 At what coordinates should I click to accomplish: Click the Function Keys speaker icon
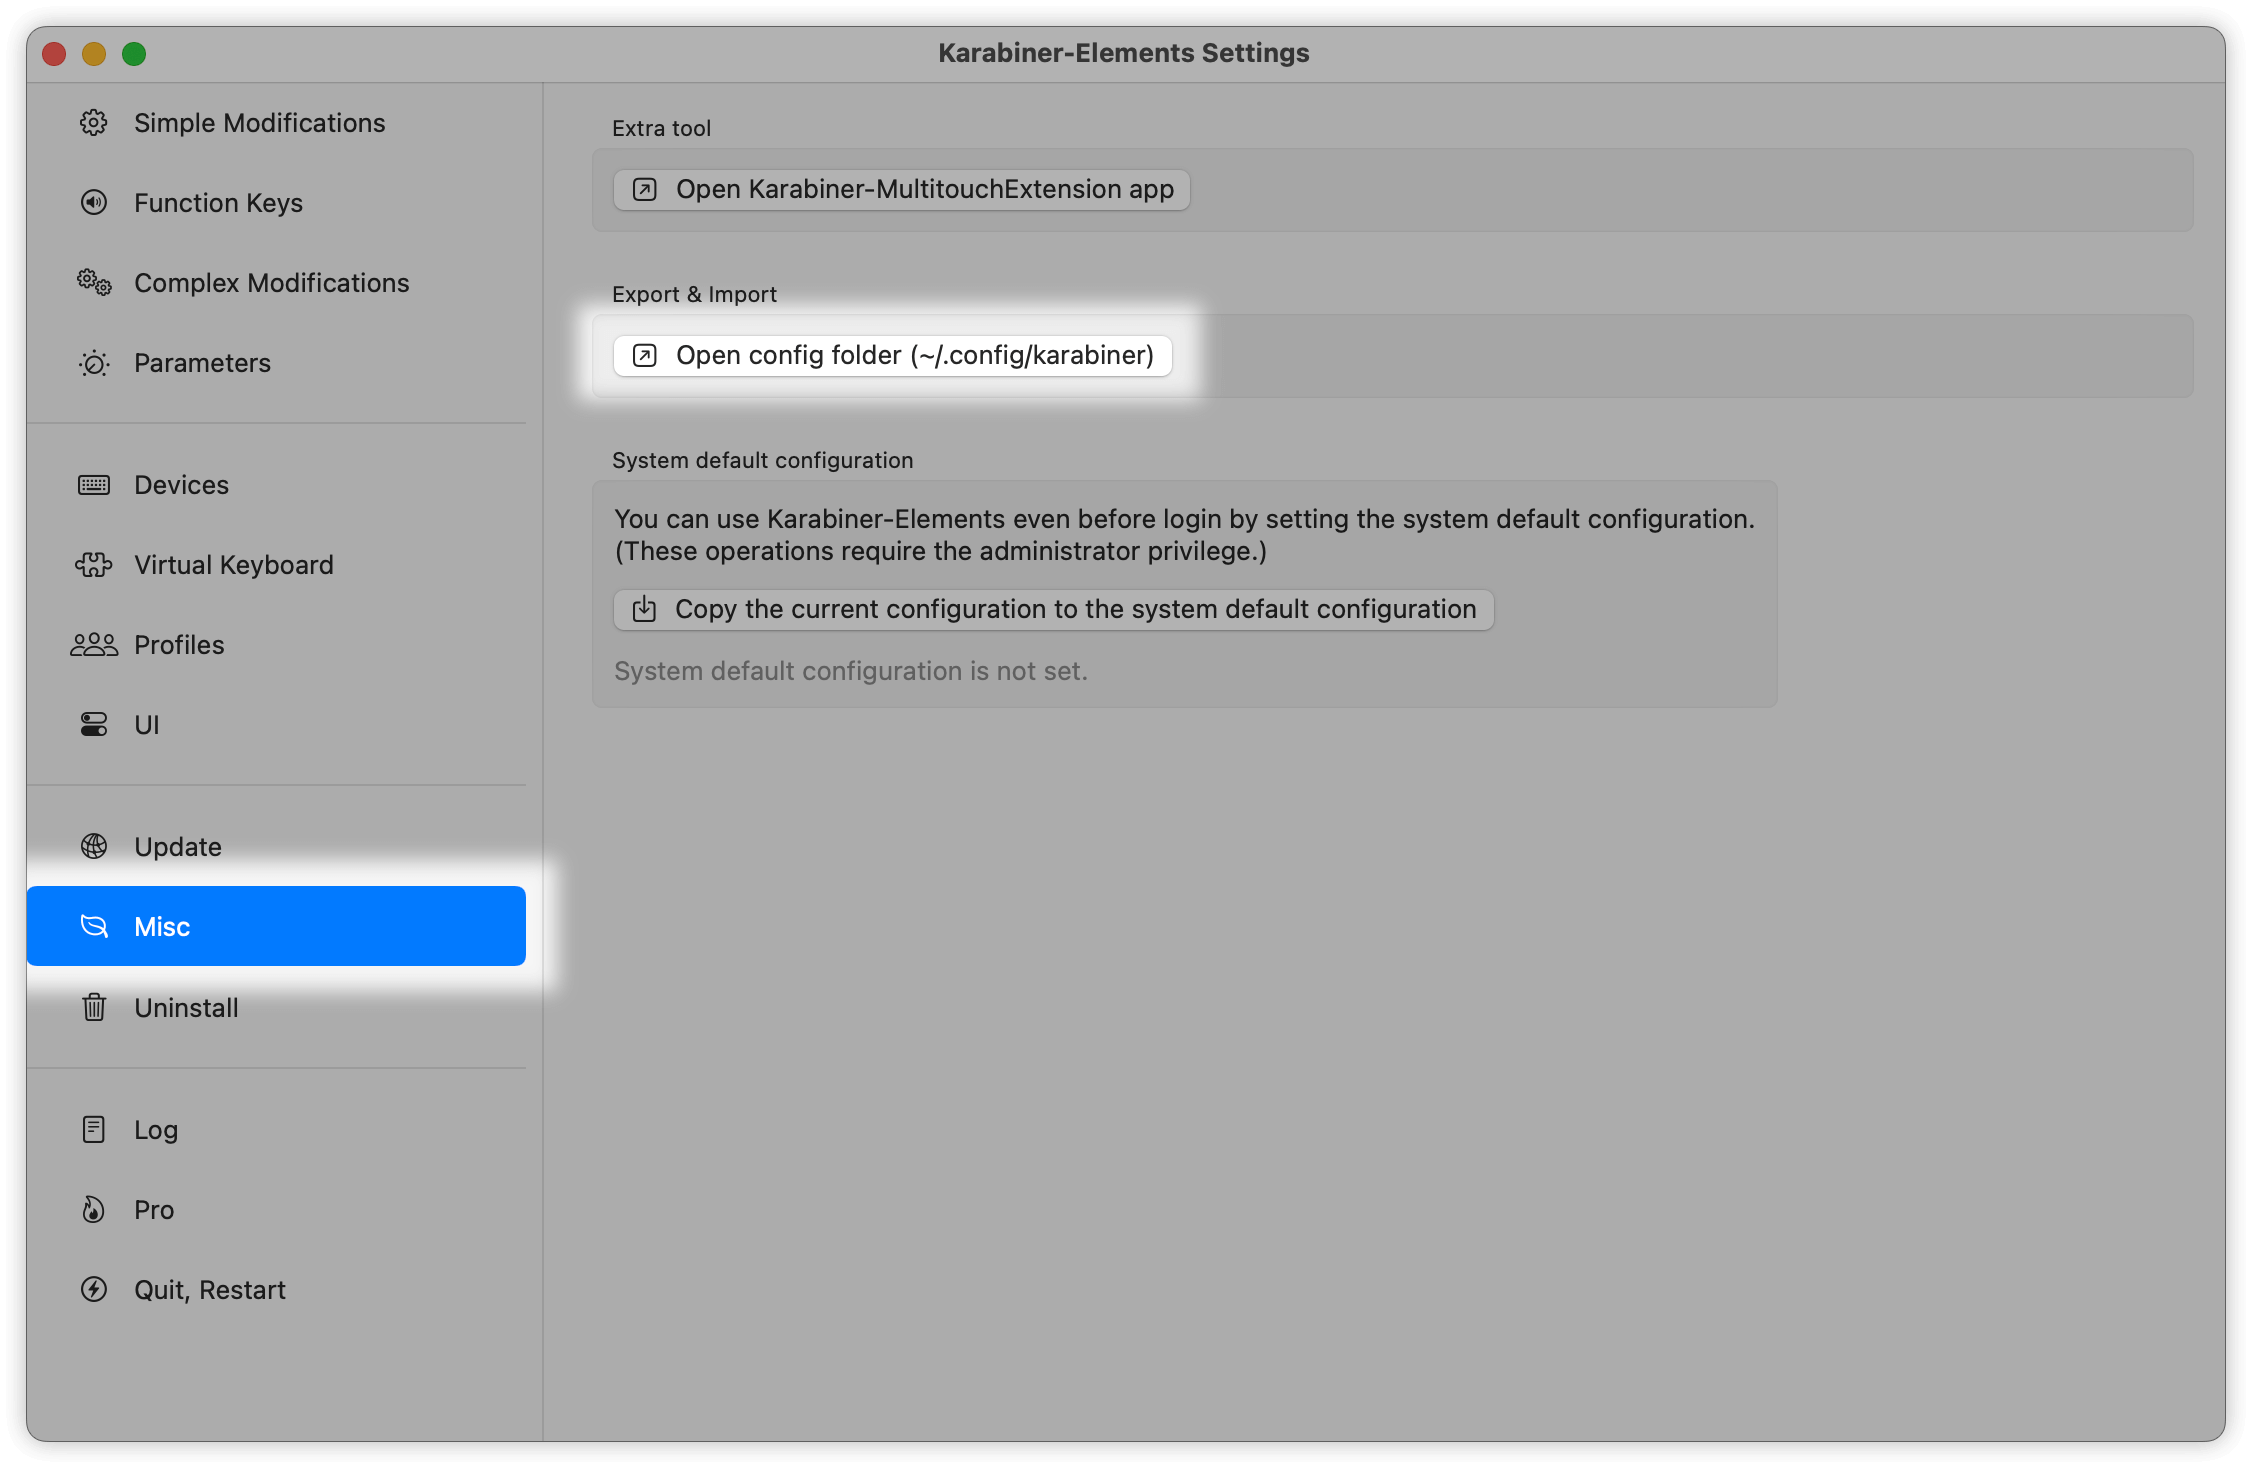pos(94,203)
